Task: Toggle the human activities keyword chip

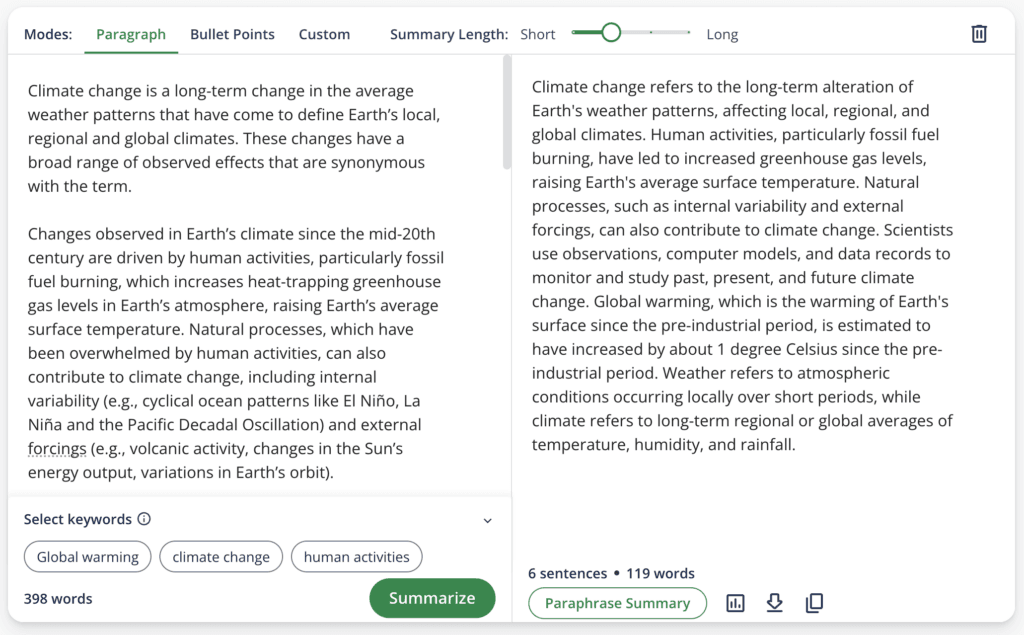Action: click(x=357, y=557)
